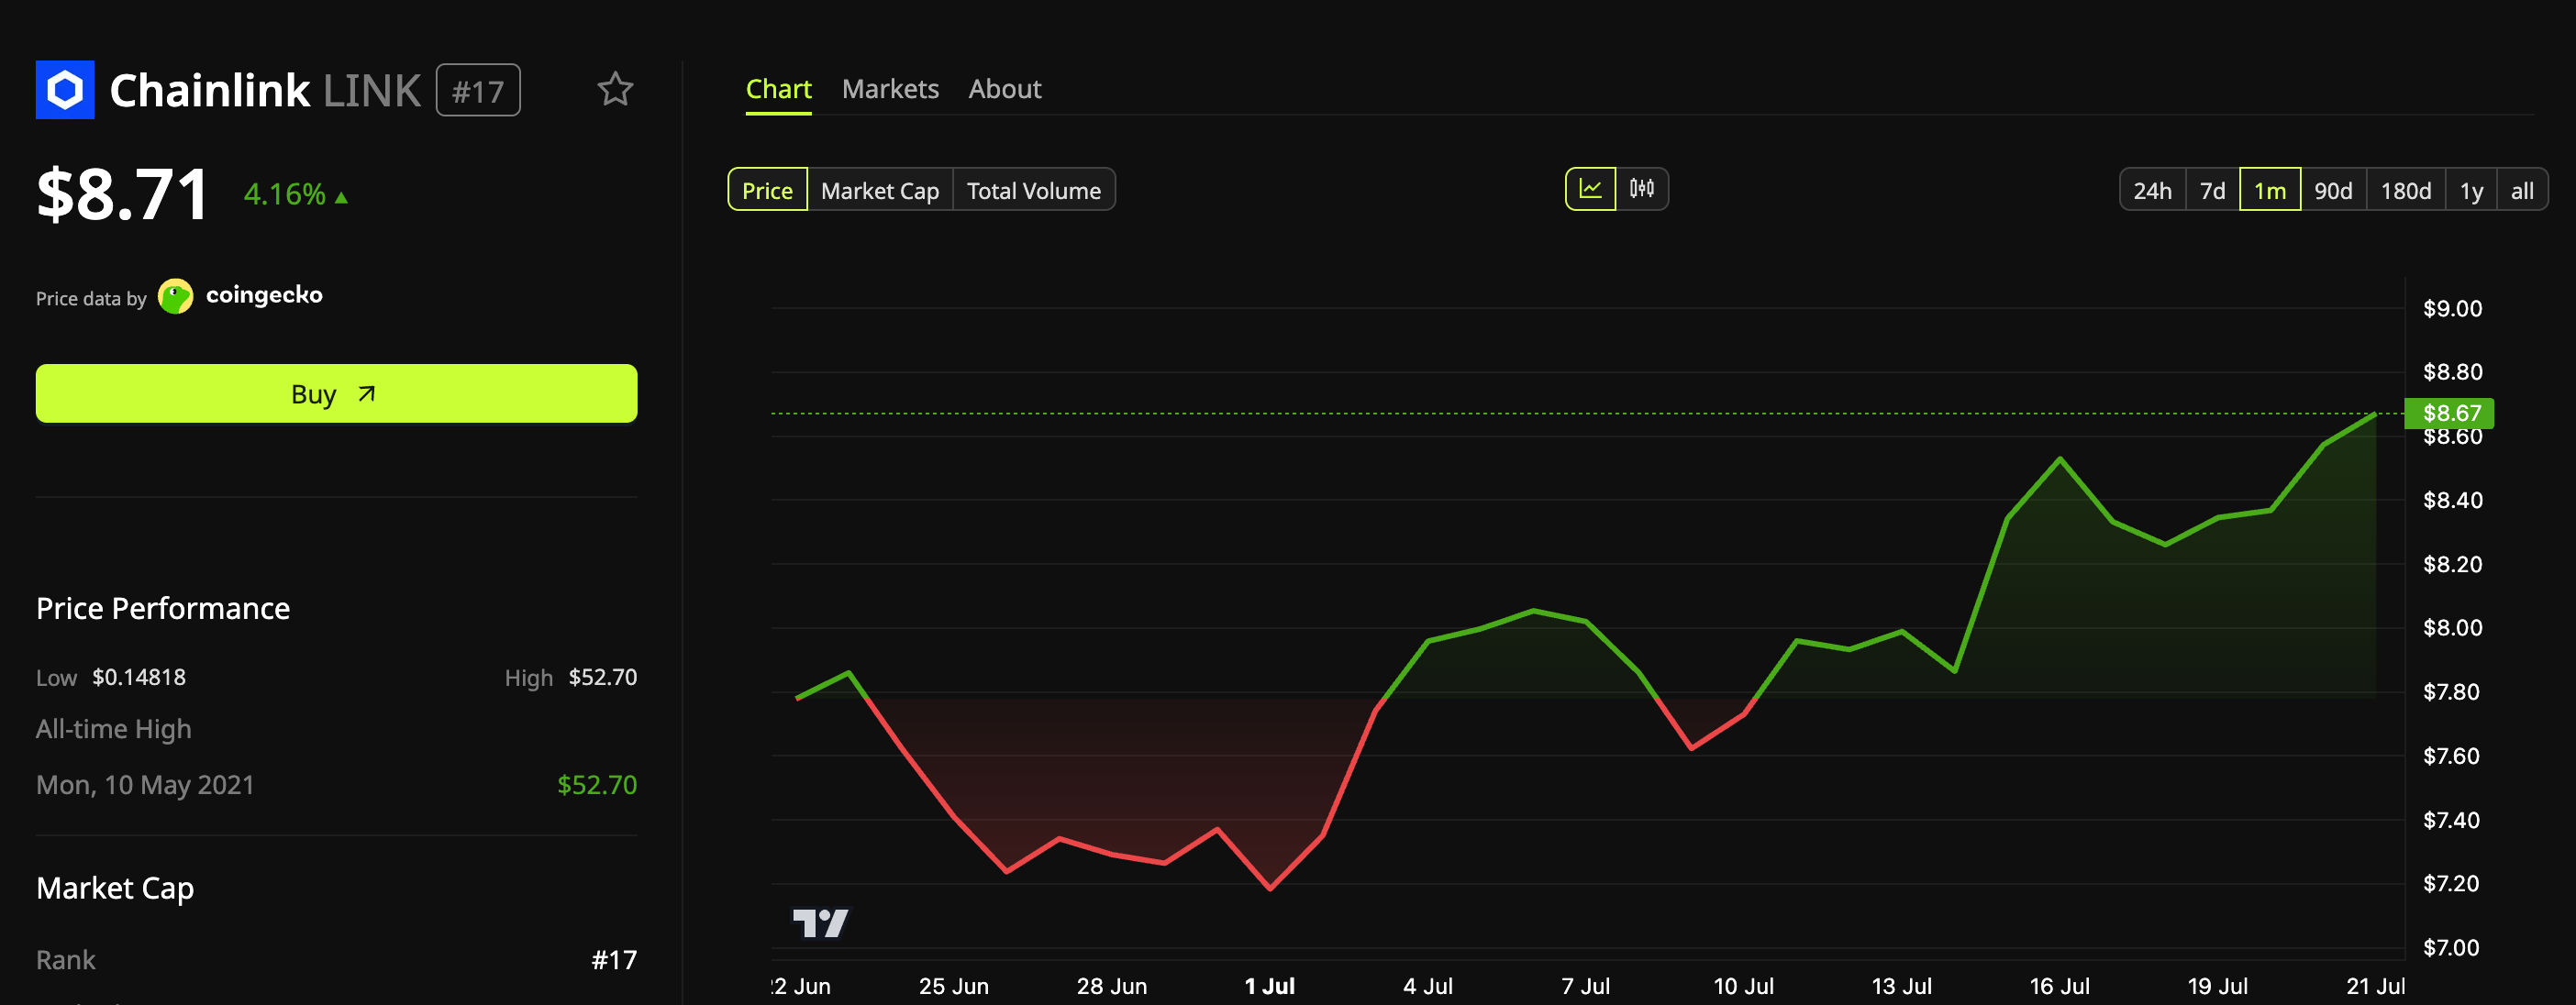Click the Market Cap section heading
Viewport: 2576px width, 1005px height.
pyautogui.click(x=115, y=888)
